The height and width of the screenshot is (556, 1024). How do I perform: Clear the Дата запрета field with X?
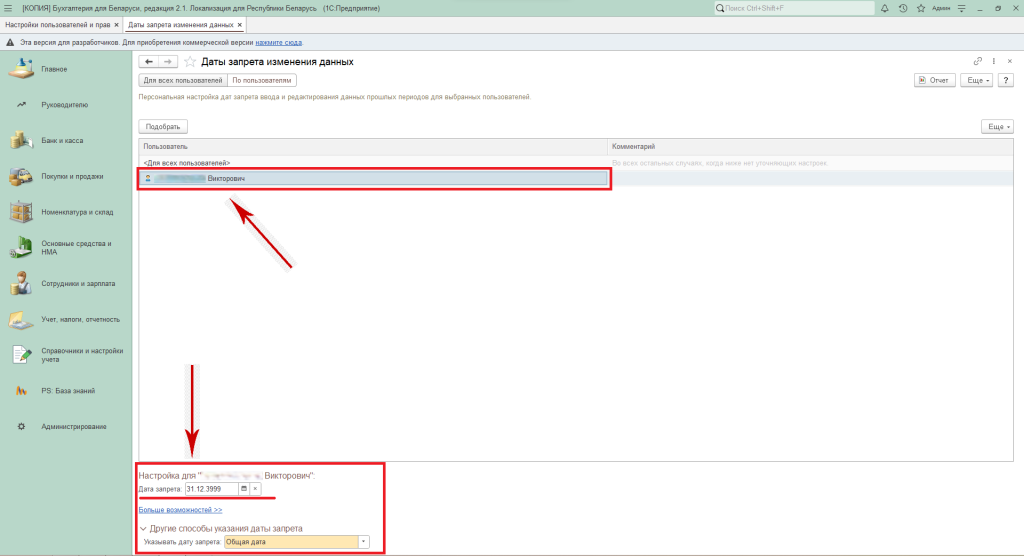pos(255,489)
